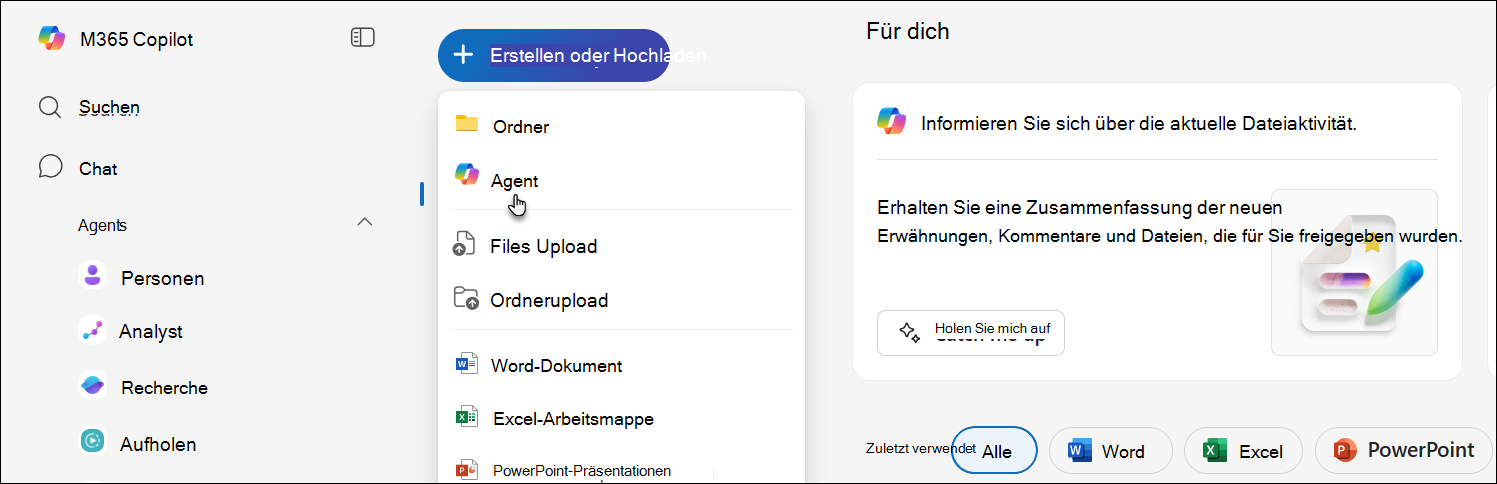Filter recent files by PowerPoint
1497x484 pixels.
click(1404, 451)
